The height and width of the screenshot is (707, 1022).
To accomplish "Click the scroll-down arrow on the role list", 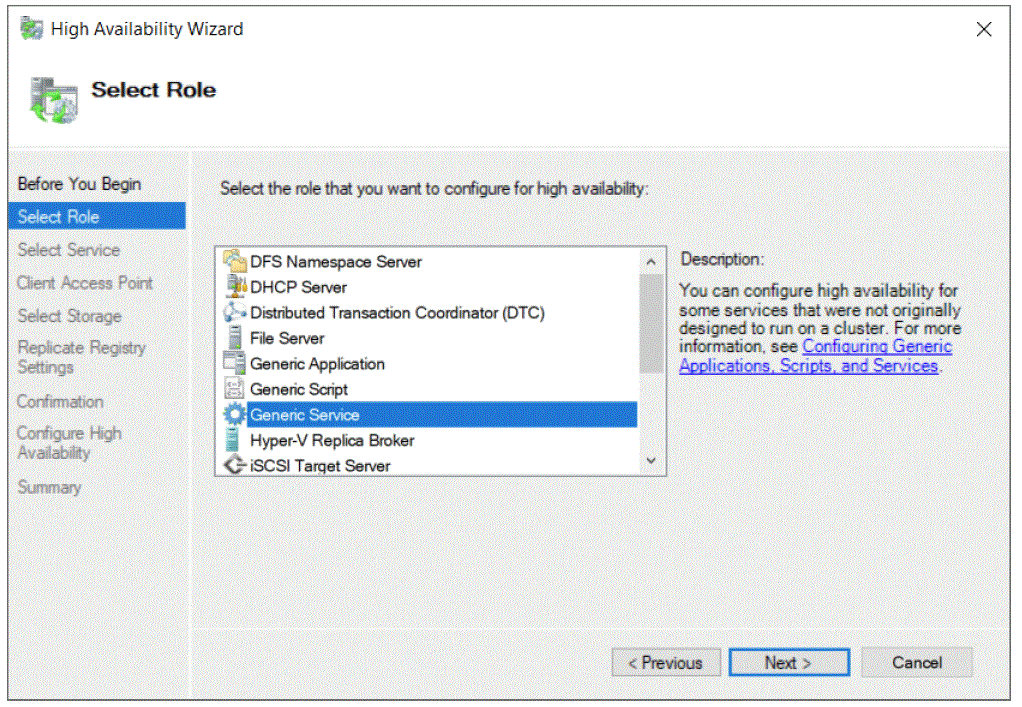I will [651, 460].
